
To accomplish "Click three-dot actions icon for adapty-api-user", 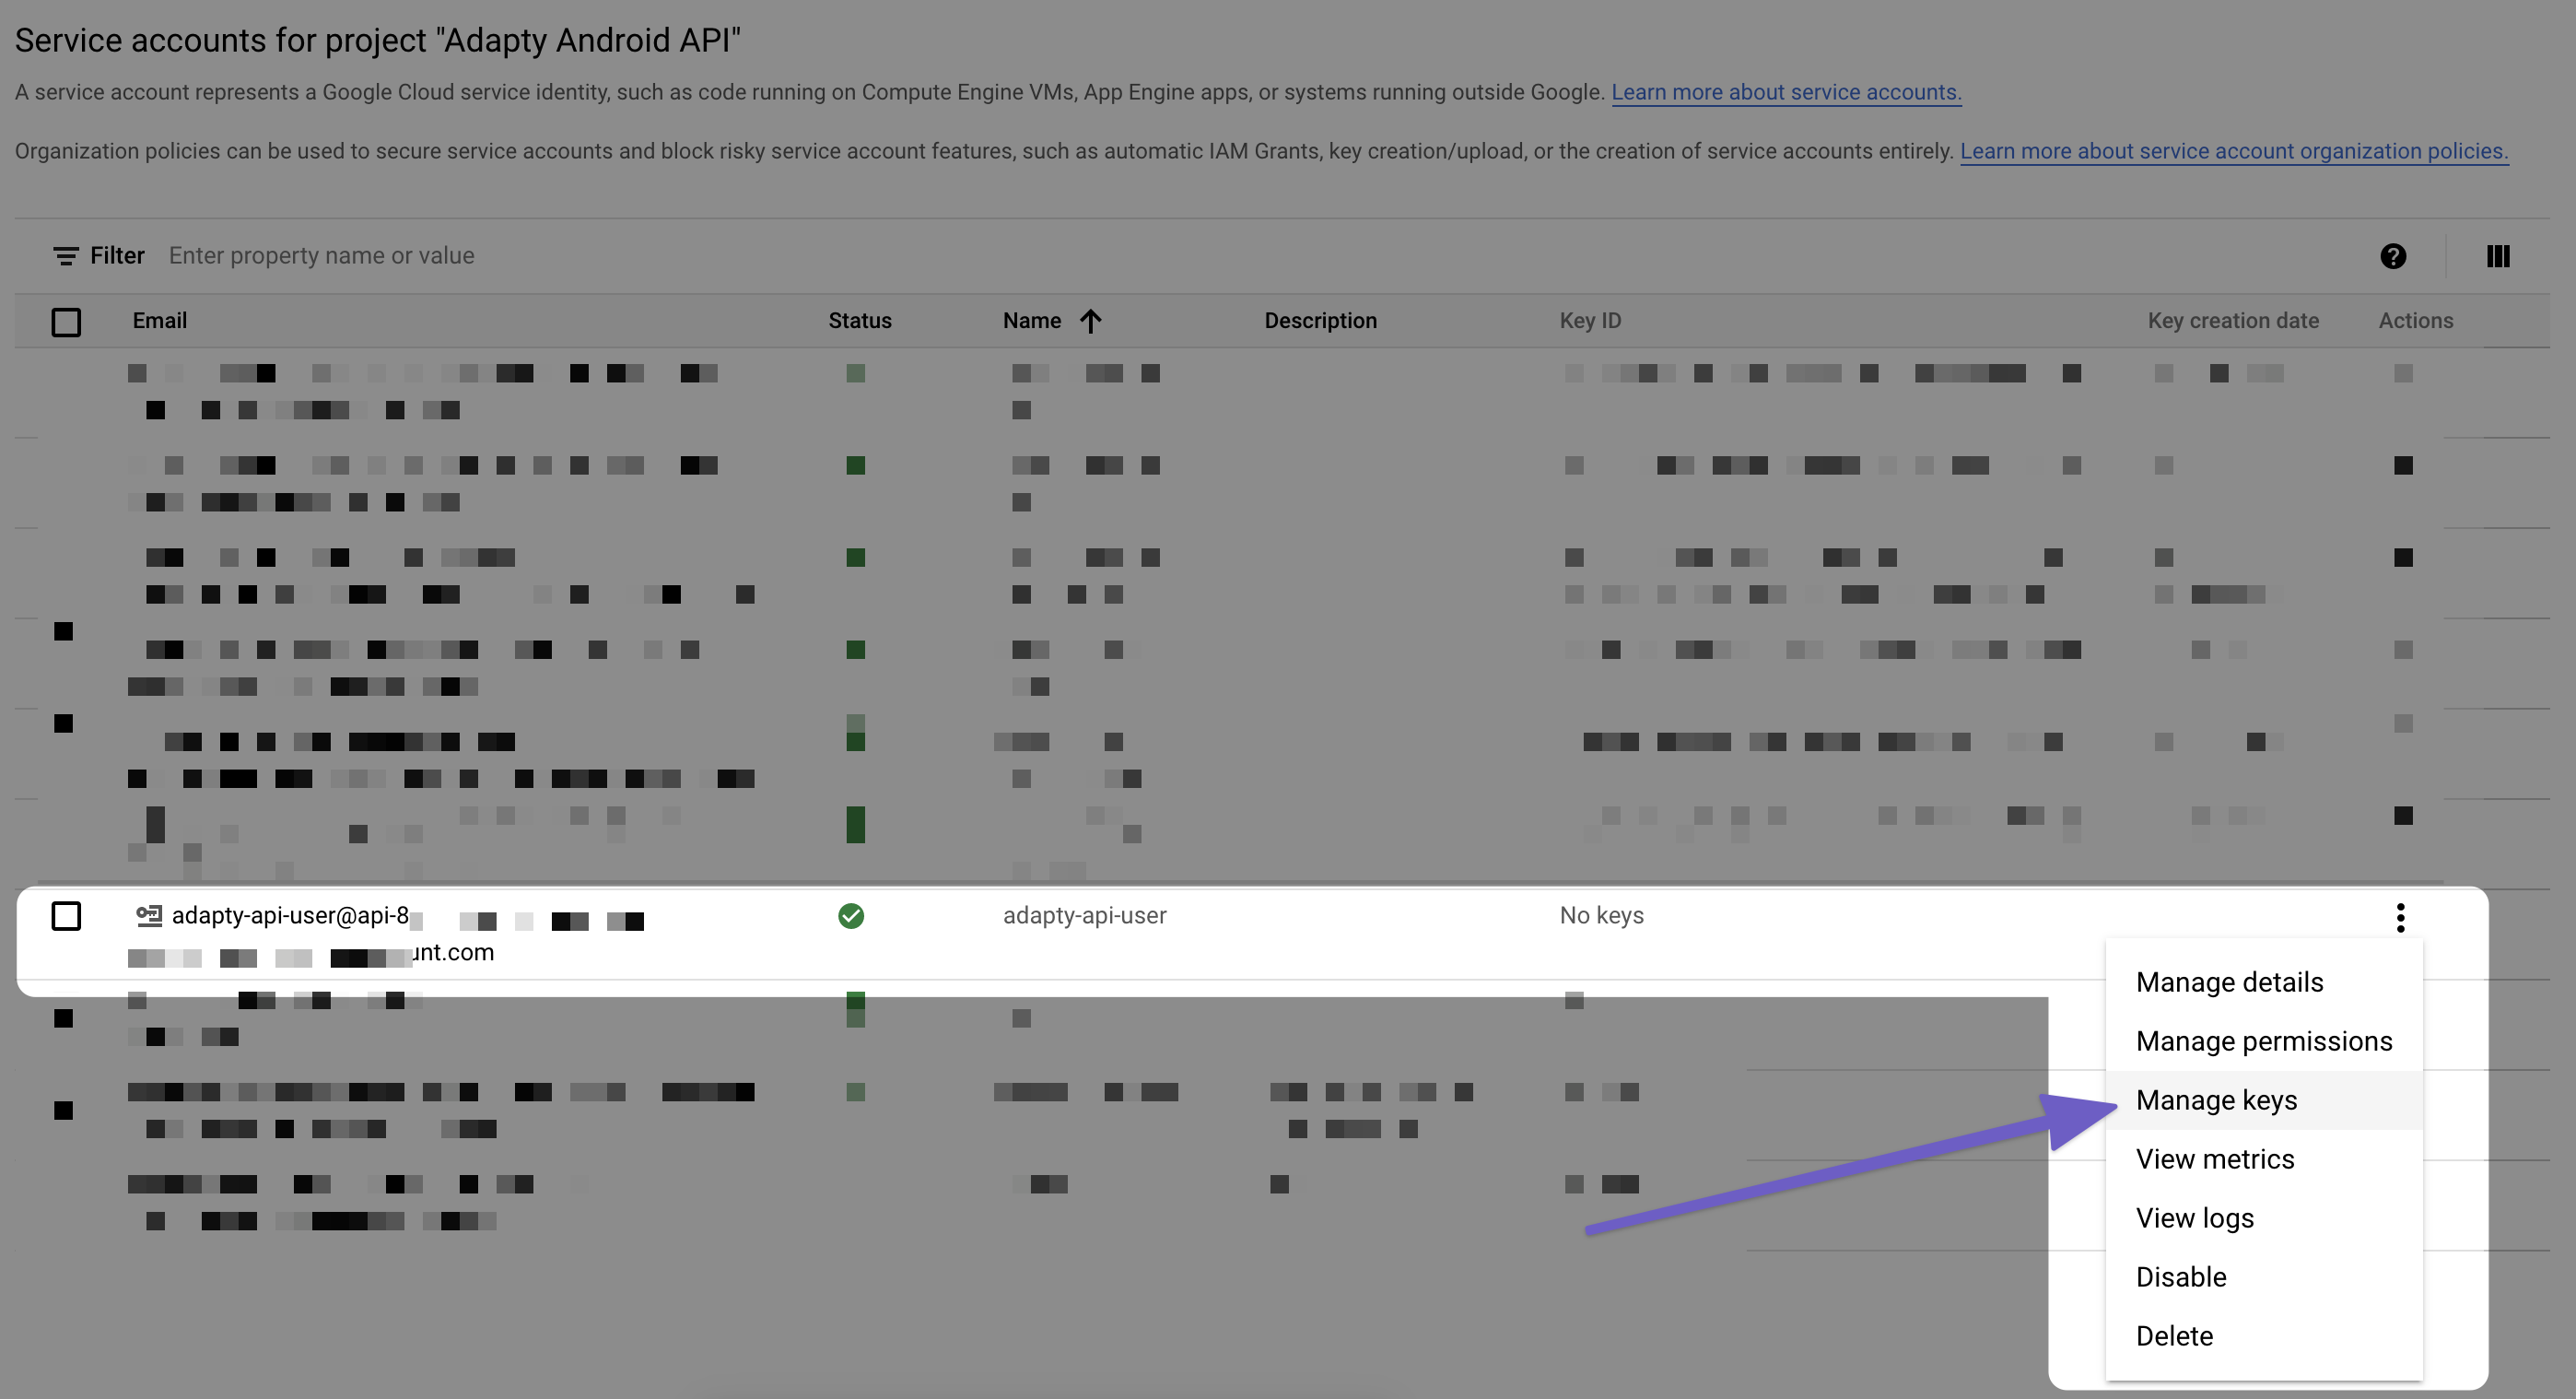I will coord(2400,916).
